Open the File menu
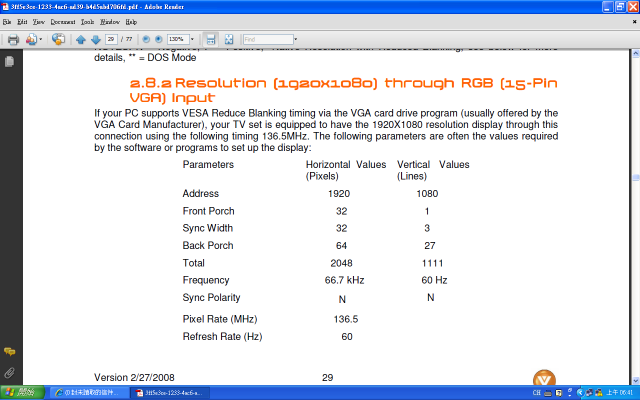 coord(7,22)
